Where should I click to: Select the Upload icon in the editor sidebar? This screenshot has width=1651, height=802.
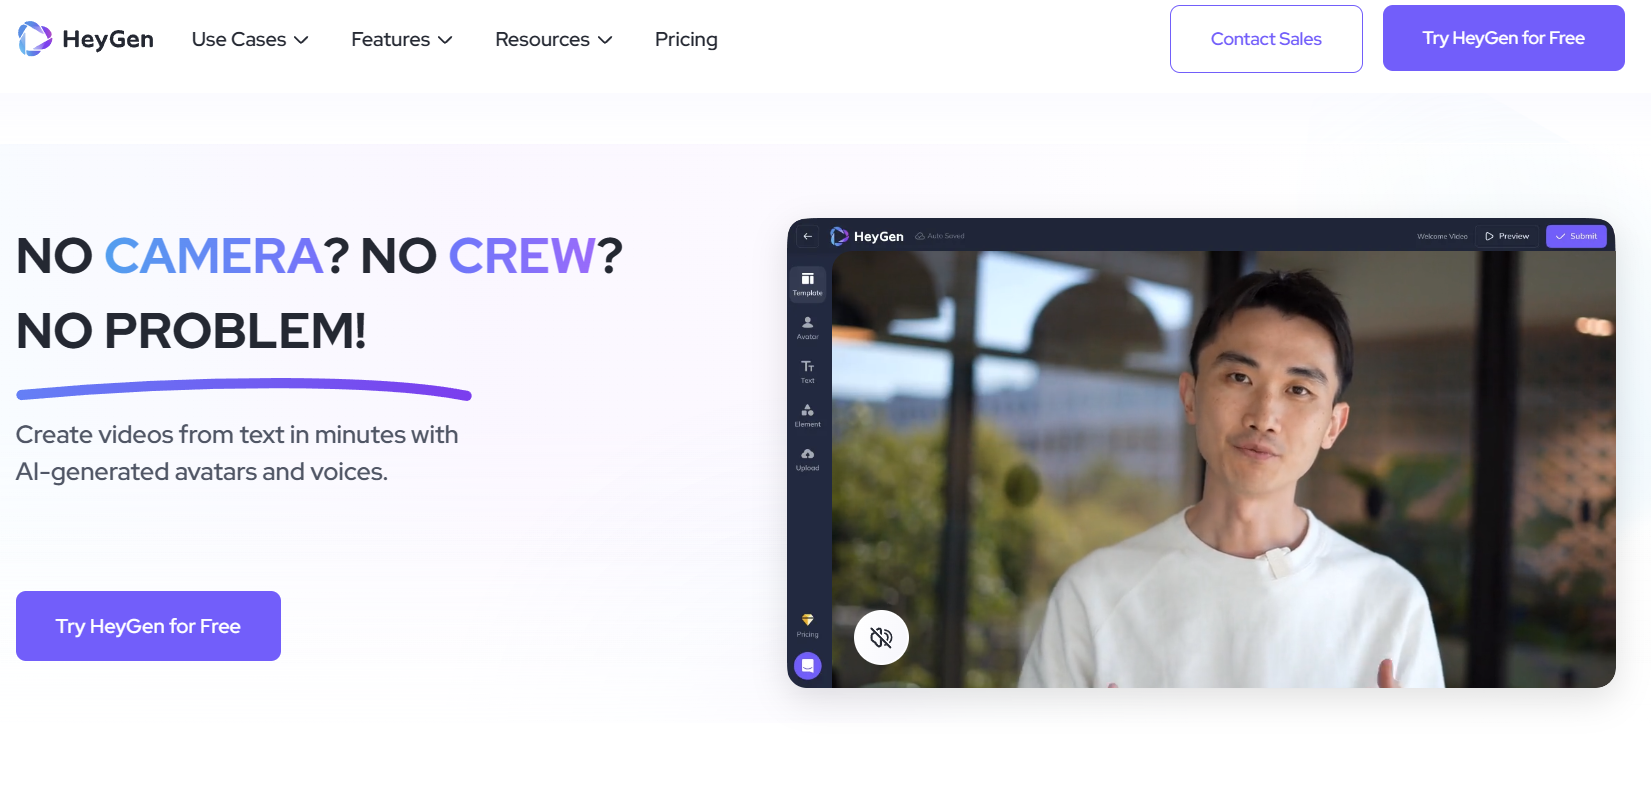coord(808,460)
